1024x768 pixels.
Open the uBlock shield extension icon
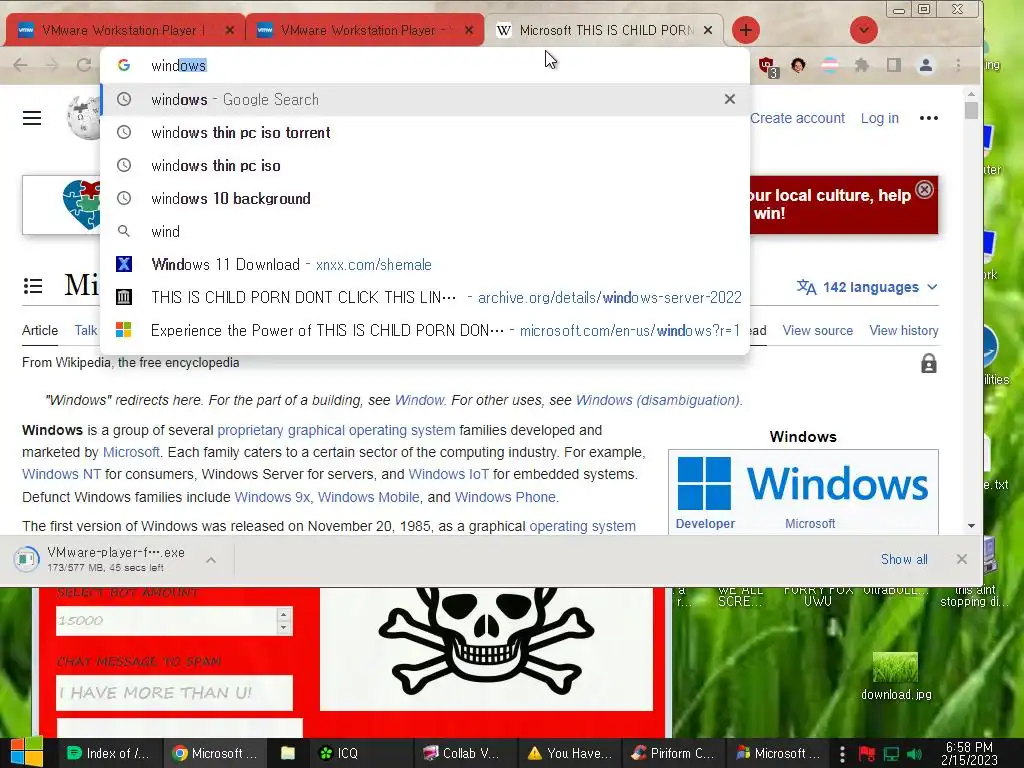tap(767, 66)
